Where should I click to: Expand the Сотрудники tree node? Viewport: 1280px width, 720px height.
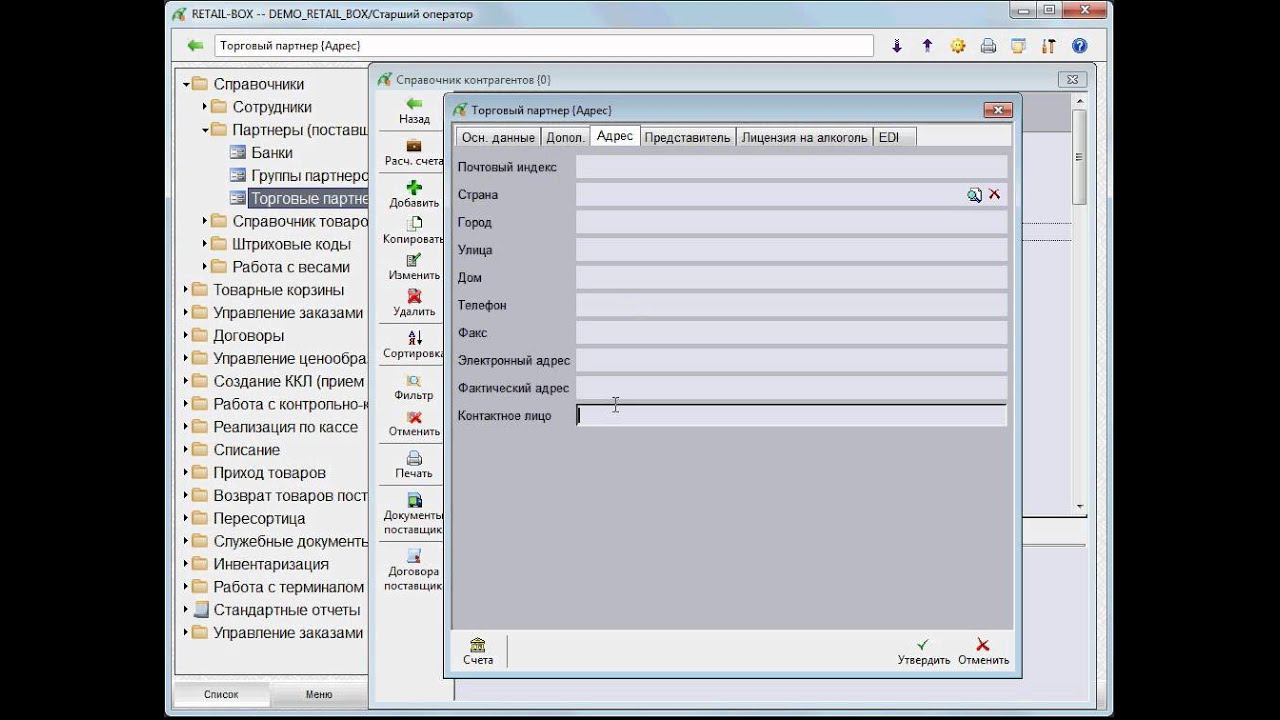click(205, 107)
